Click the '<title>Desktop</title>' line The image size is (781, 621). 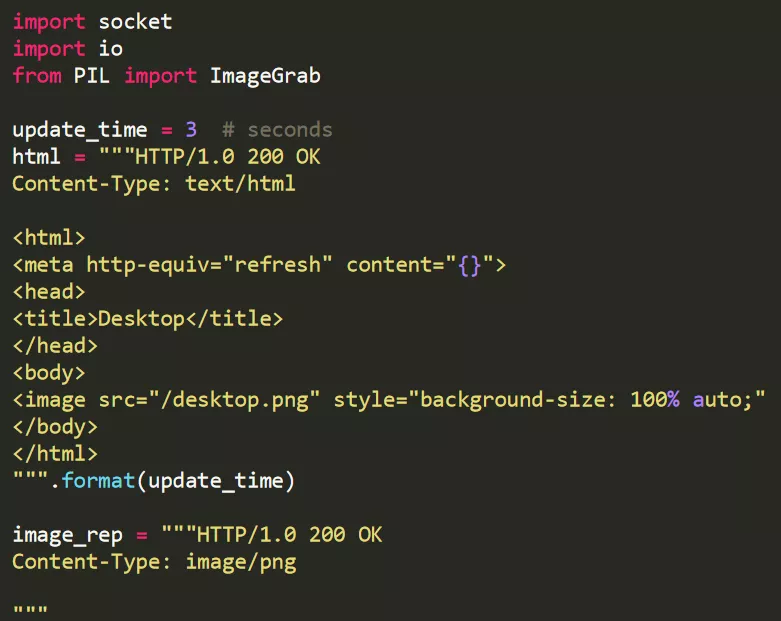(x=147, y=319)
